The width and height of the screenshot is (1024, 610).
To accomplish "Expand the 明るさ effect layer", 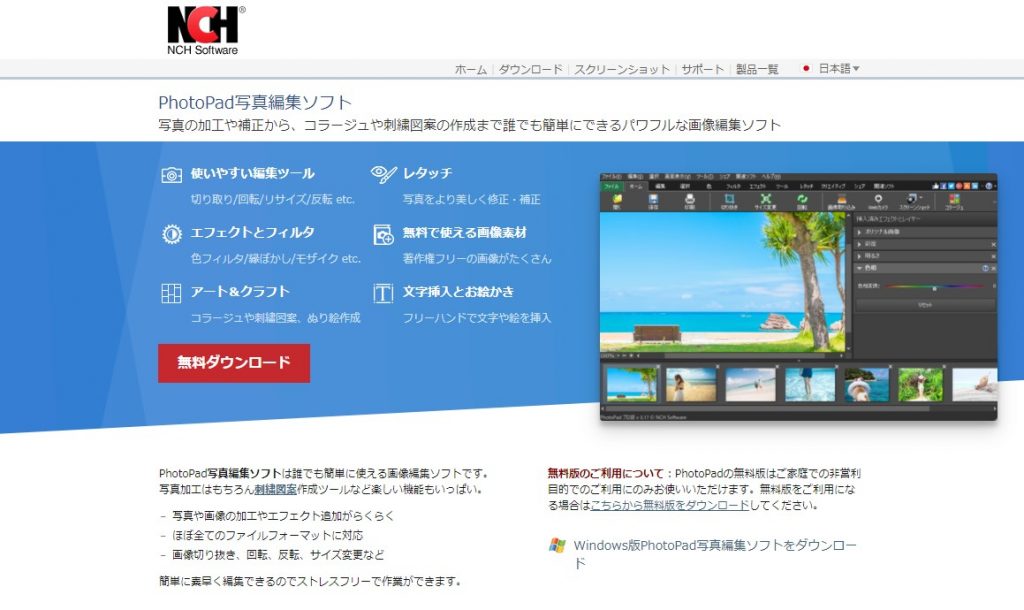I will pos(859,256).
